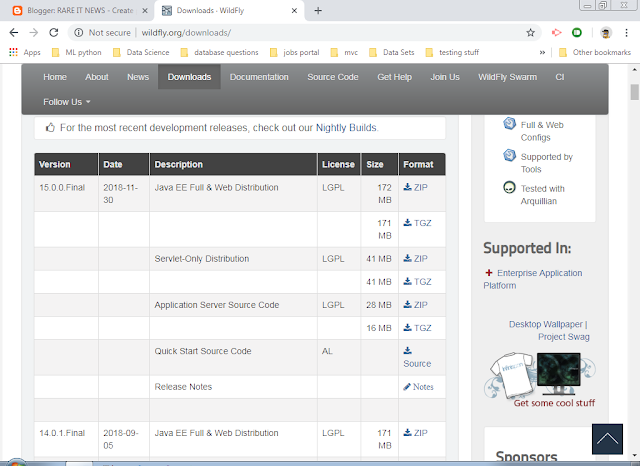Reload the WildFly downloads page
640x466 pixels.
click(x=53, y=33)
